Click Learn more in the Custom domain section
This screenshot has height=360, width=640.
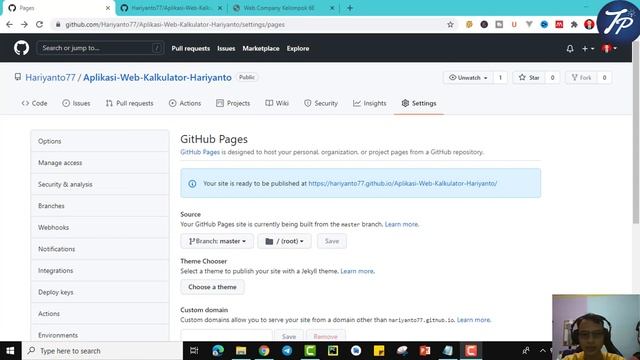point(473,320)
